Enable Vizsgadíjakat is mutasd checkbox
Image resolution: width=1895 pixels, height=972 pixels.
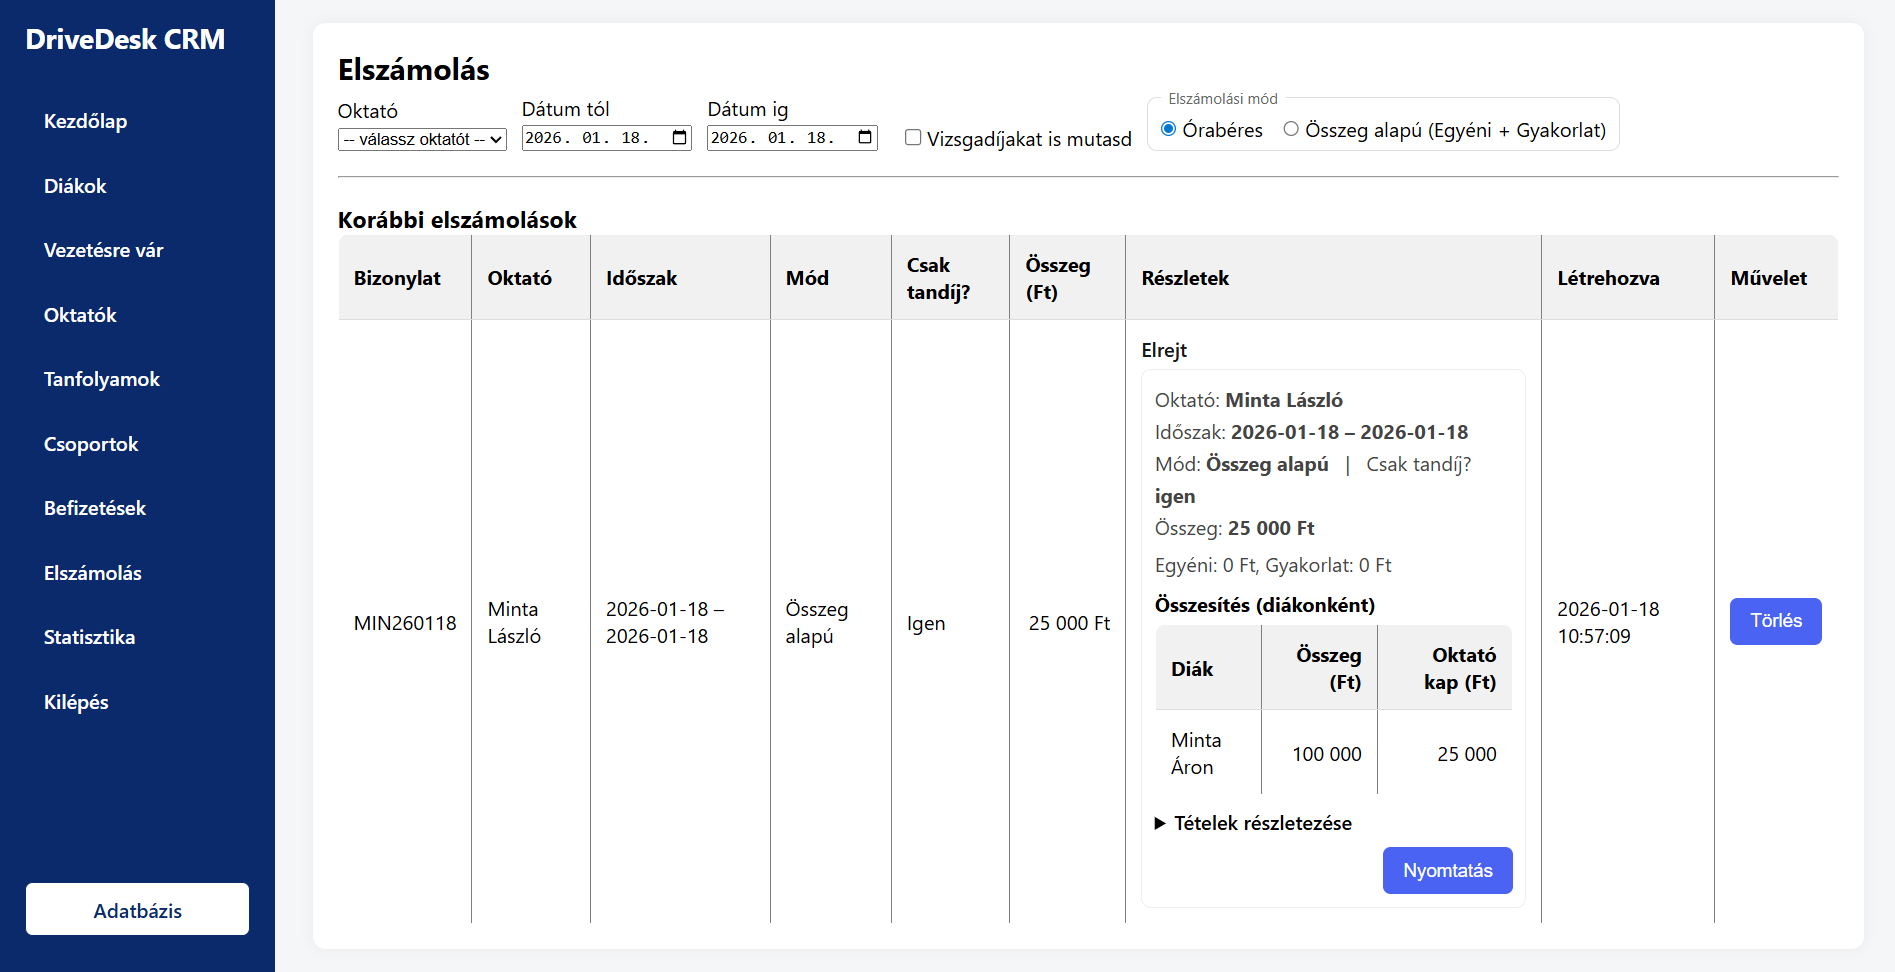(x=913, y=138)
